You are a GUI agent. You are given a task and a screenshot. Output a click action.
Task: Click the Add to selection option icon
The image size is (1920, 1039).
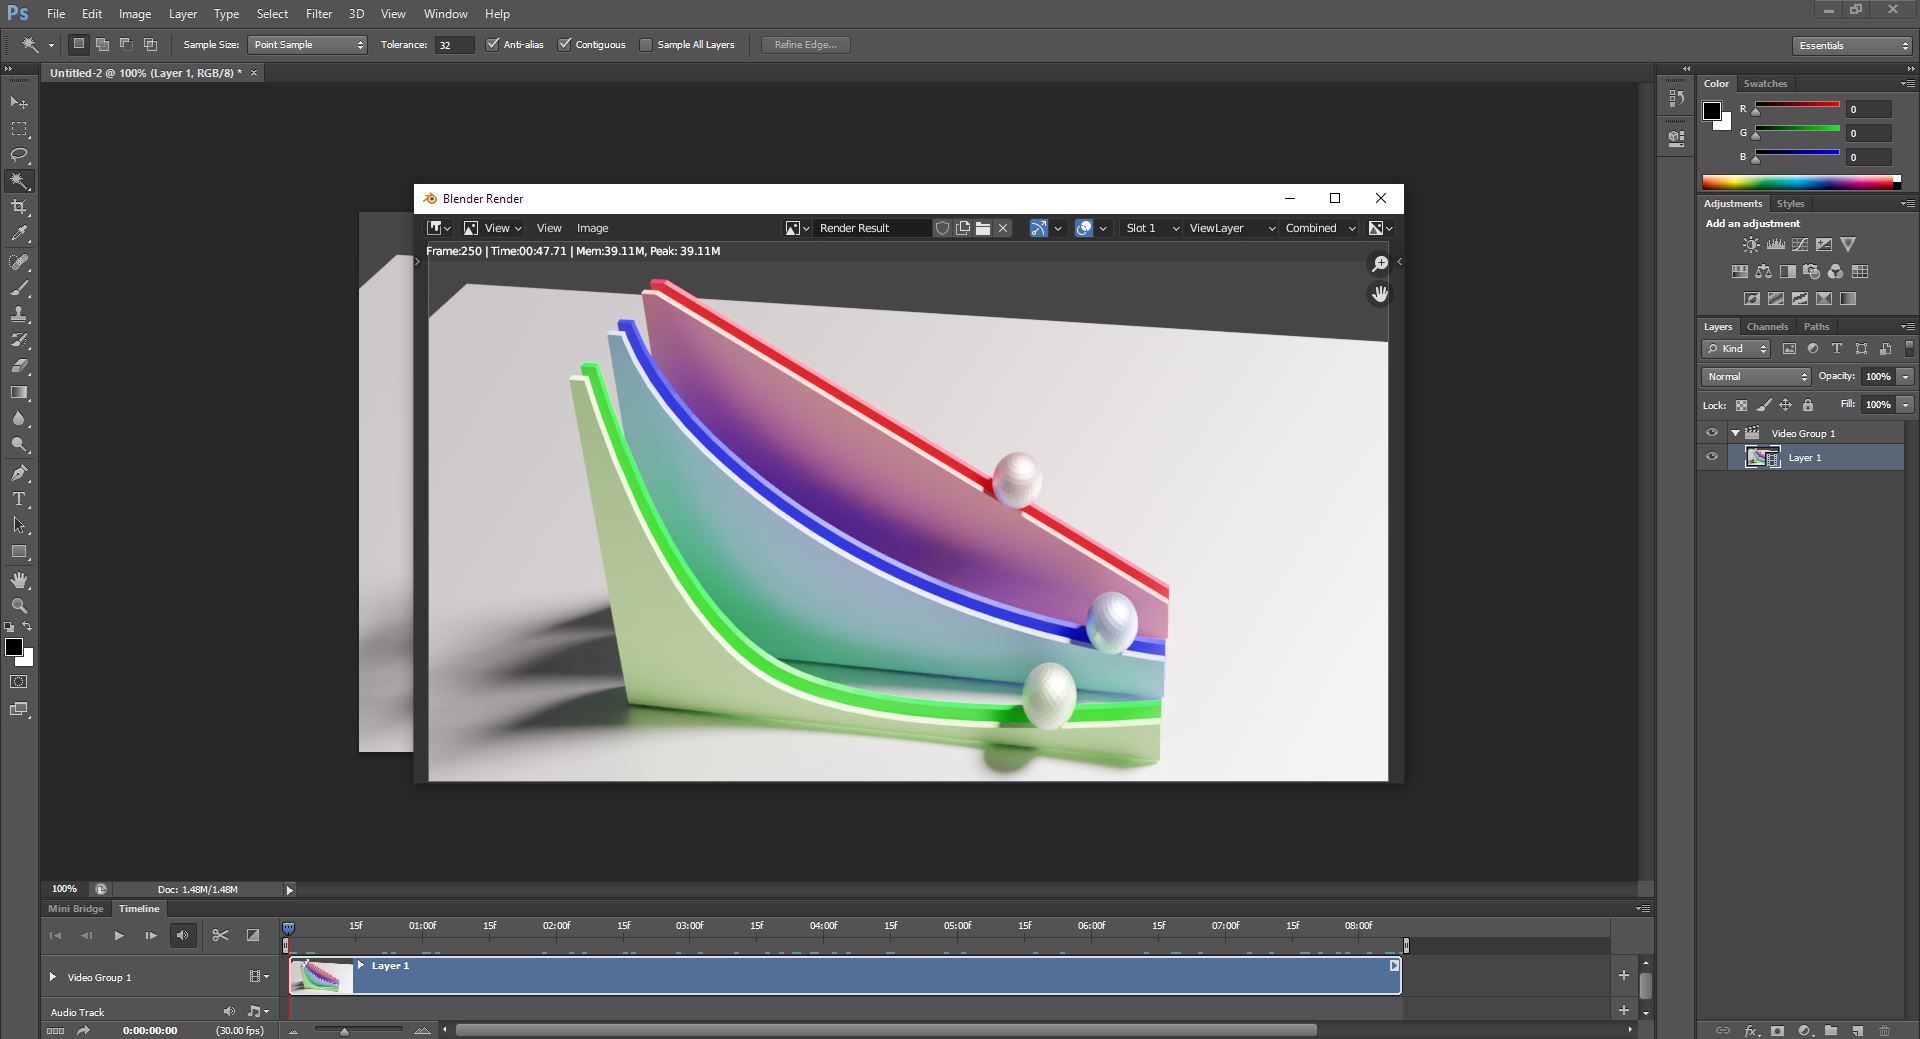102,44
